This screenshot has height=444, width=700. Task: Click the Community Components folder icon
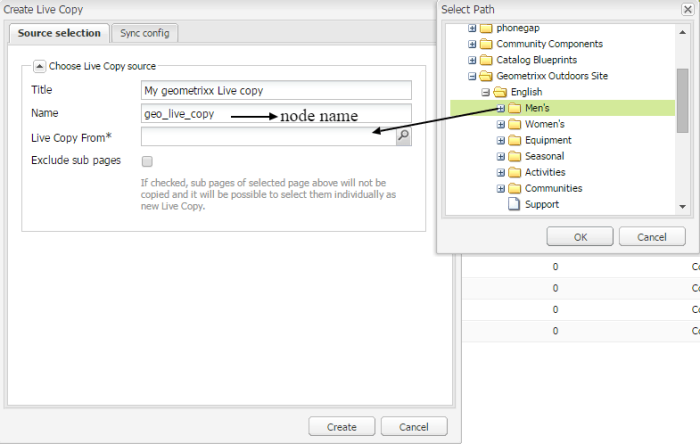click(x=486, y=44)
